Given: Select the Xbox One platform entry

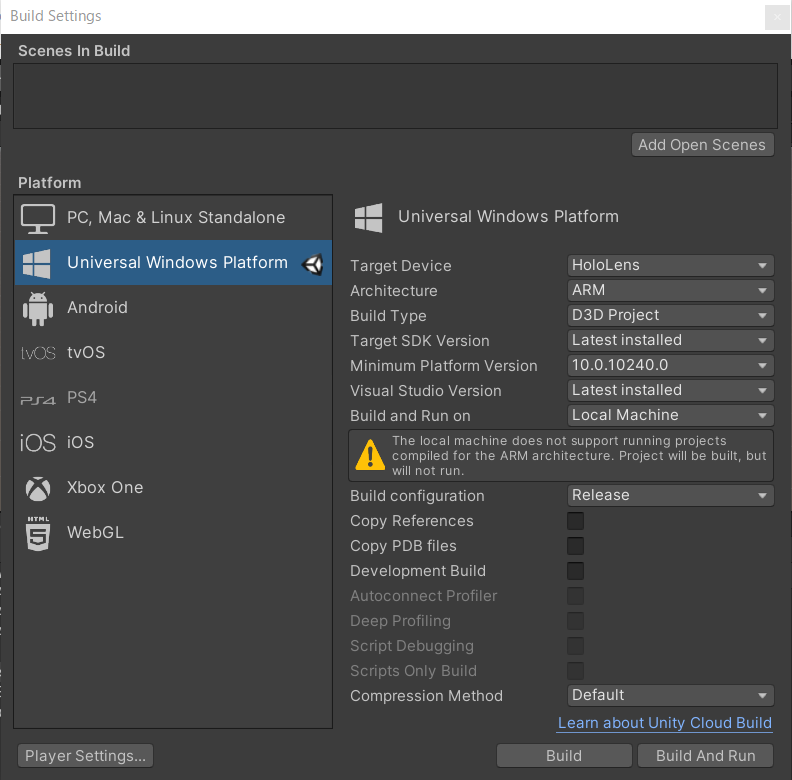Looking at the screenshot, I should (173, 488).
